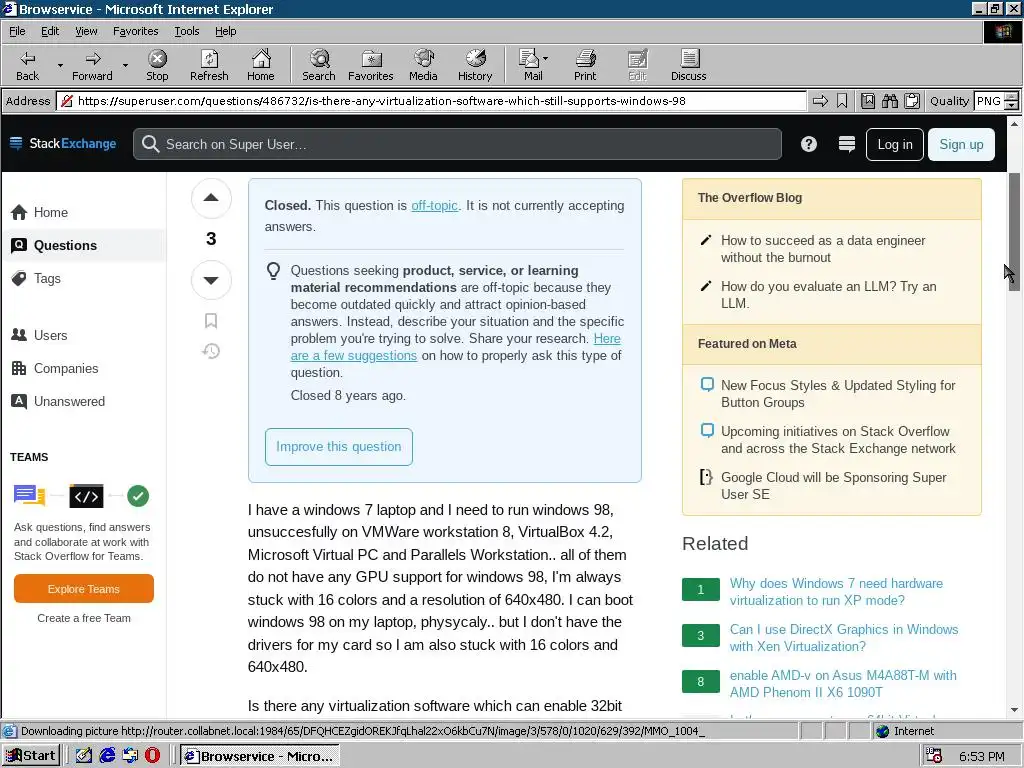Screen dimensions: 1024x768
Task: Click the Search on Super User field
Action: pos(457,144)
